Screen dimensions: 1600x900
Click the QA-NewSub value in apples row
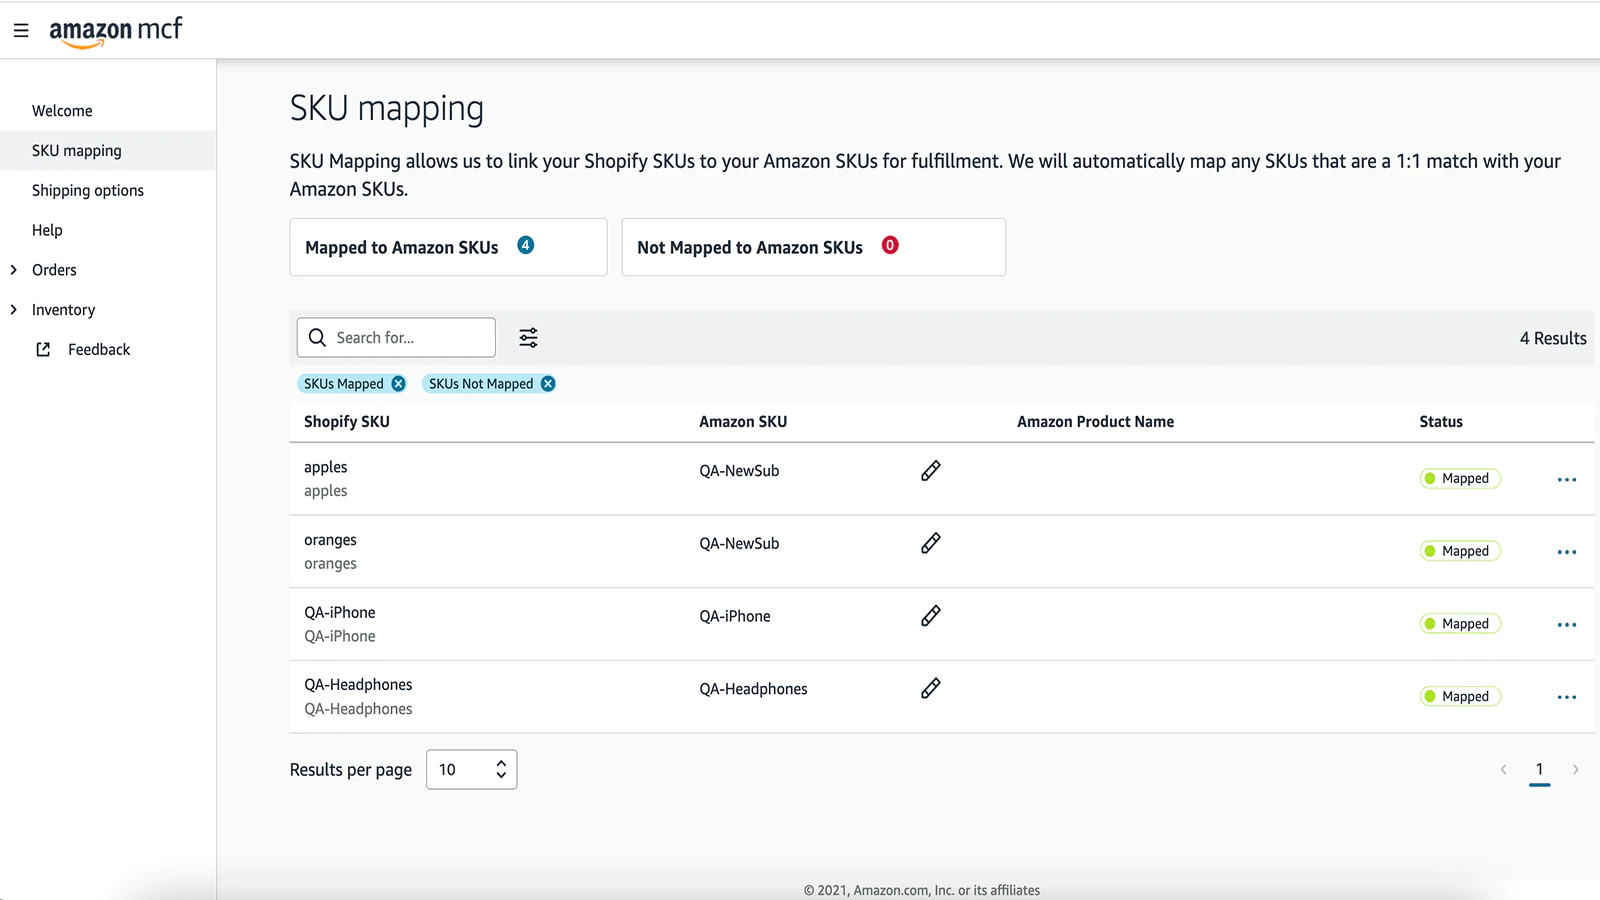739,471
